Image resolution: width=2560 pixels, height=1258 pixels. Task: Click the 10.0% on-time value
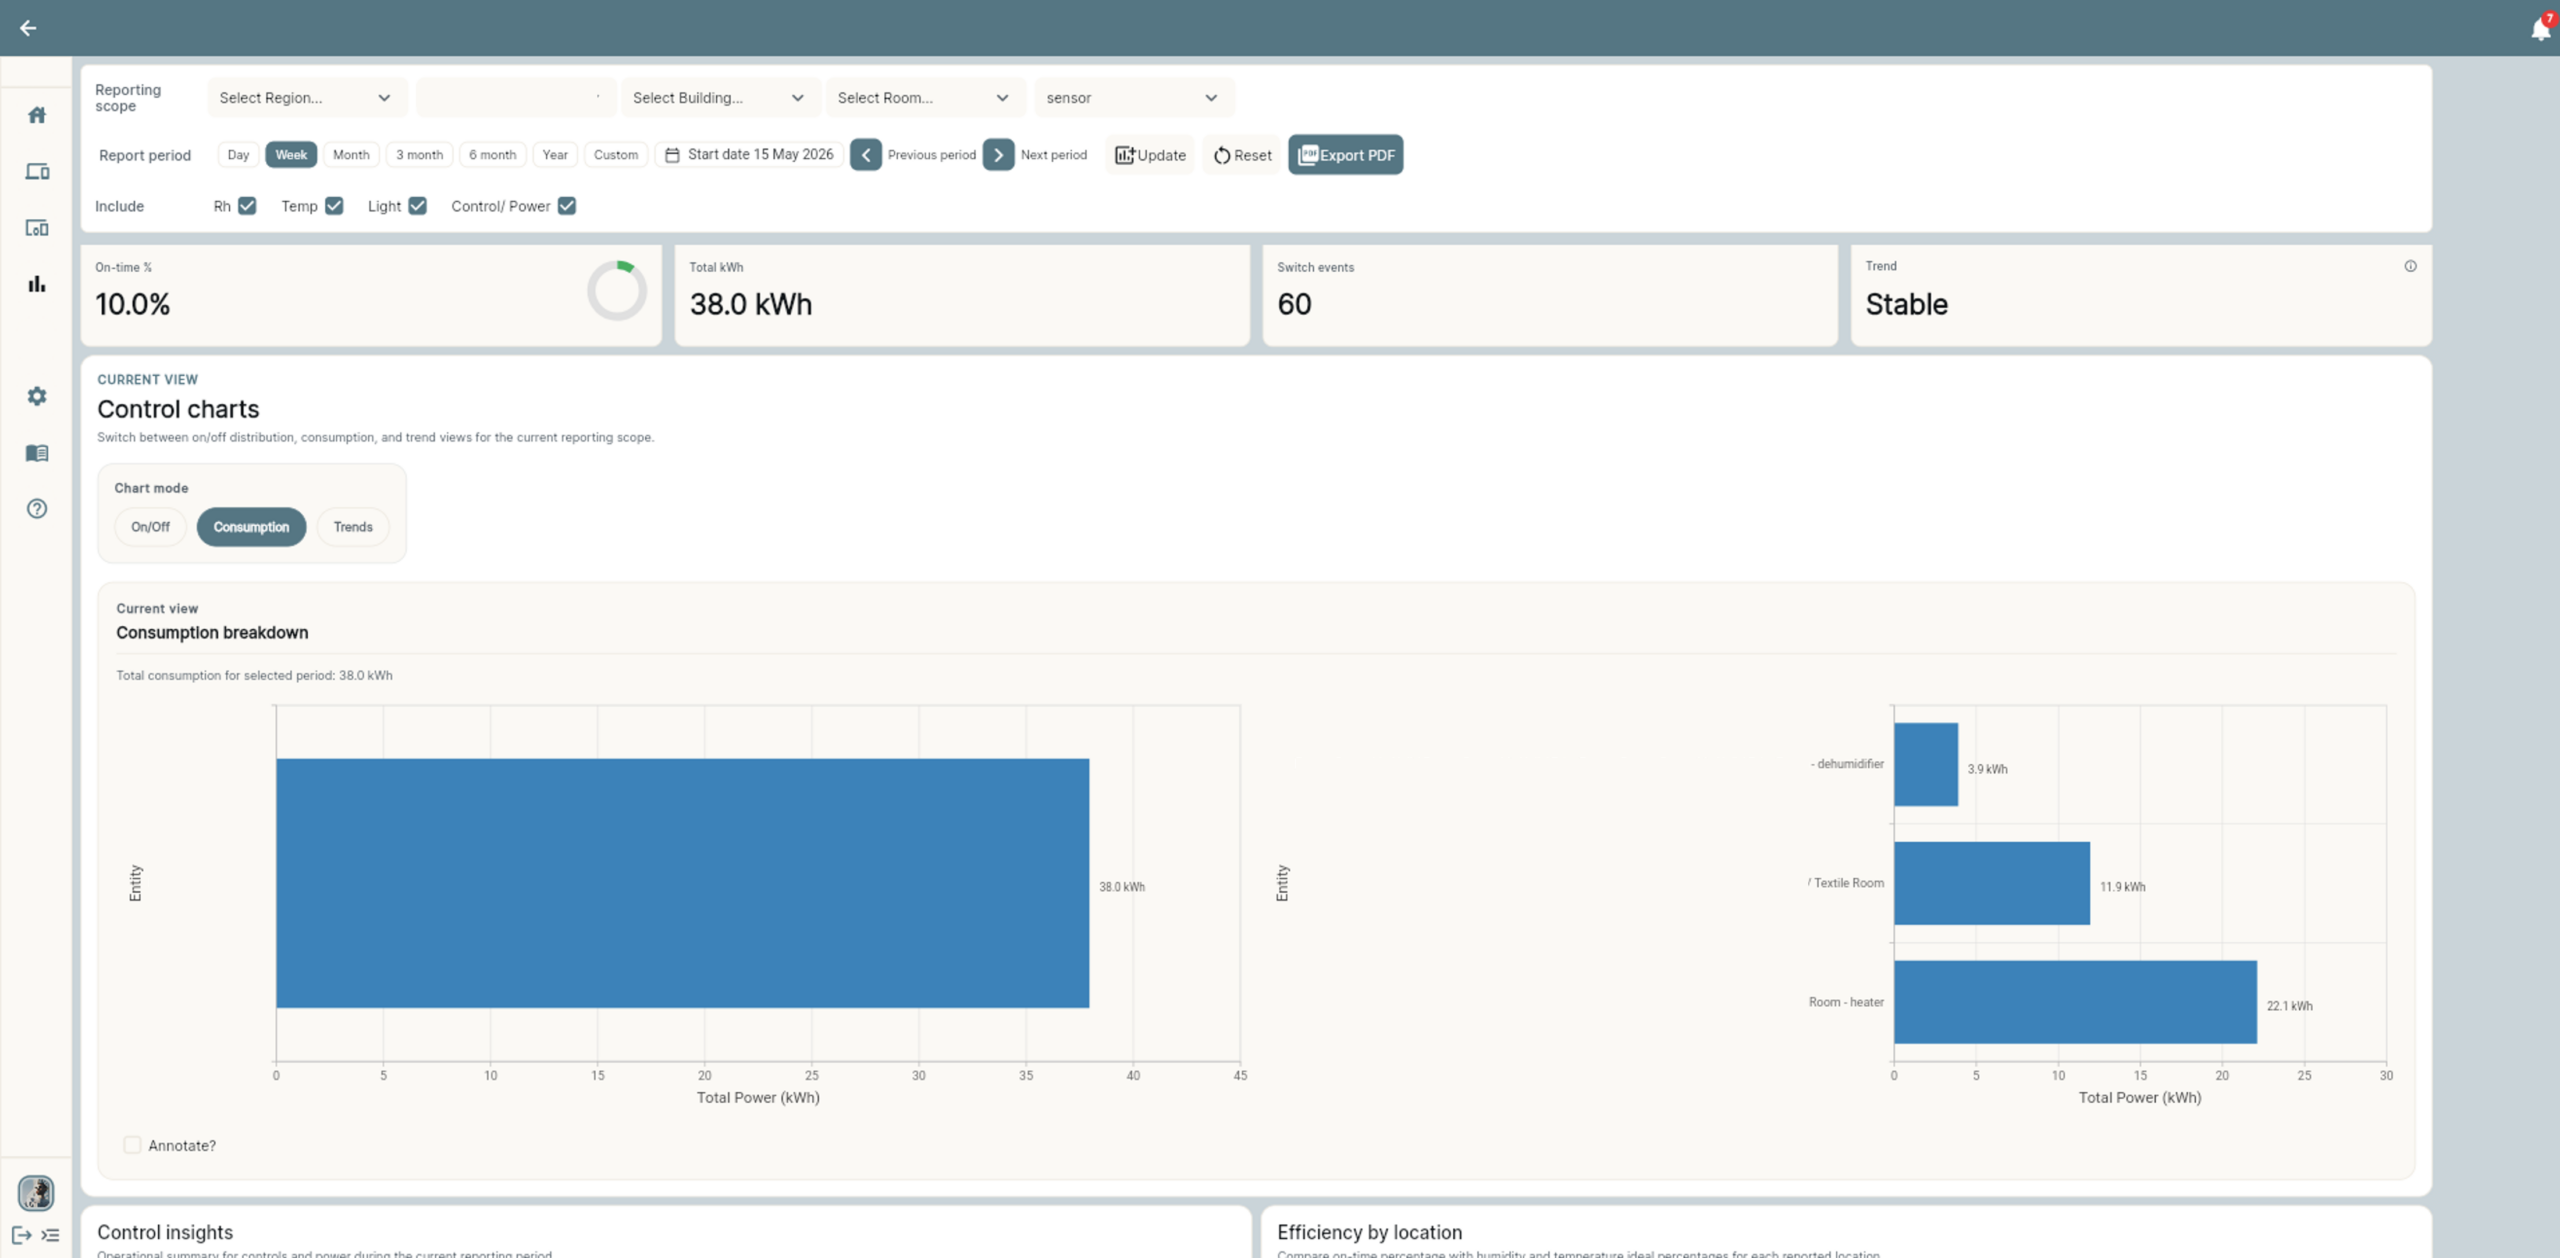[132, 304]
